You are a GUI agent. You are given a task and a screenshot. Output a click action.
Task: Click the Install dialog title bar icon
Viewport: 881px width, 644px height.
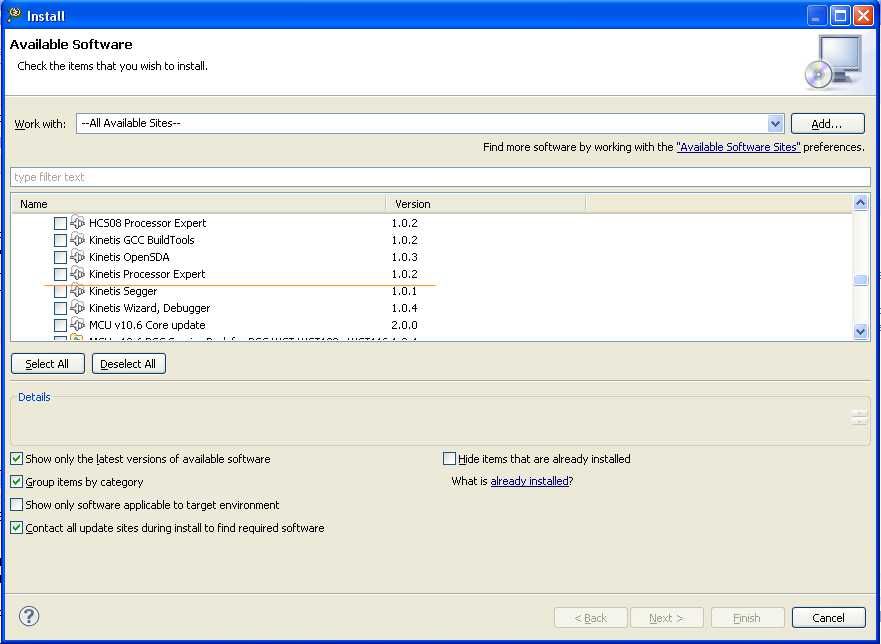[x=15, y=15]
